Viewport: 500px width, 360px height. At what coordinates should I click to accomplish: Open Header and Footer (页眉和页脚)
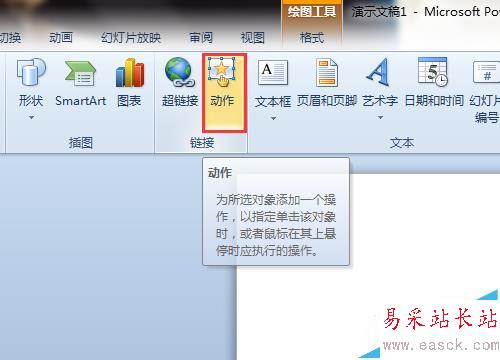(327, 83)
